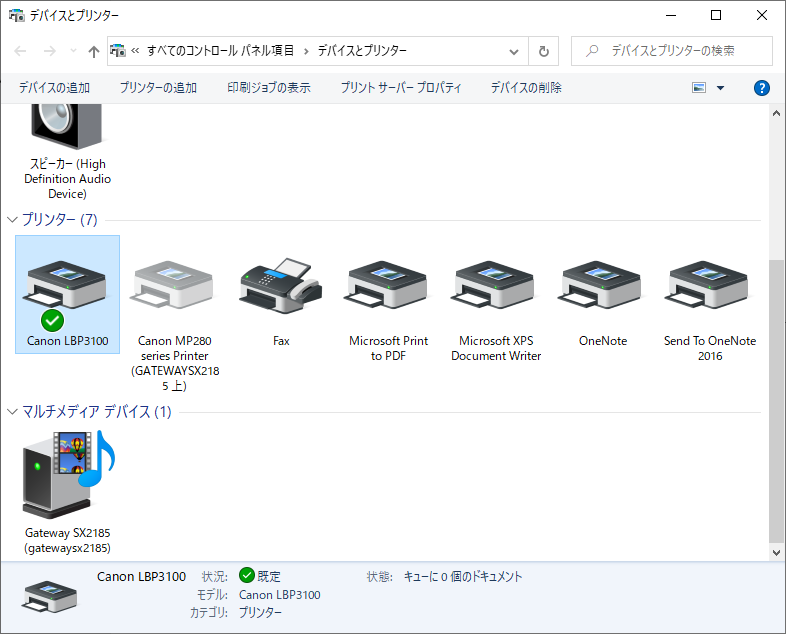Click デバイスの追加 in the command bar
The height and width of the screenshot is (634, 786).
click(x=54, y=88)
